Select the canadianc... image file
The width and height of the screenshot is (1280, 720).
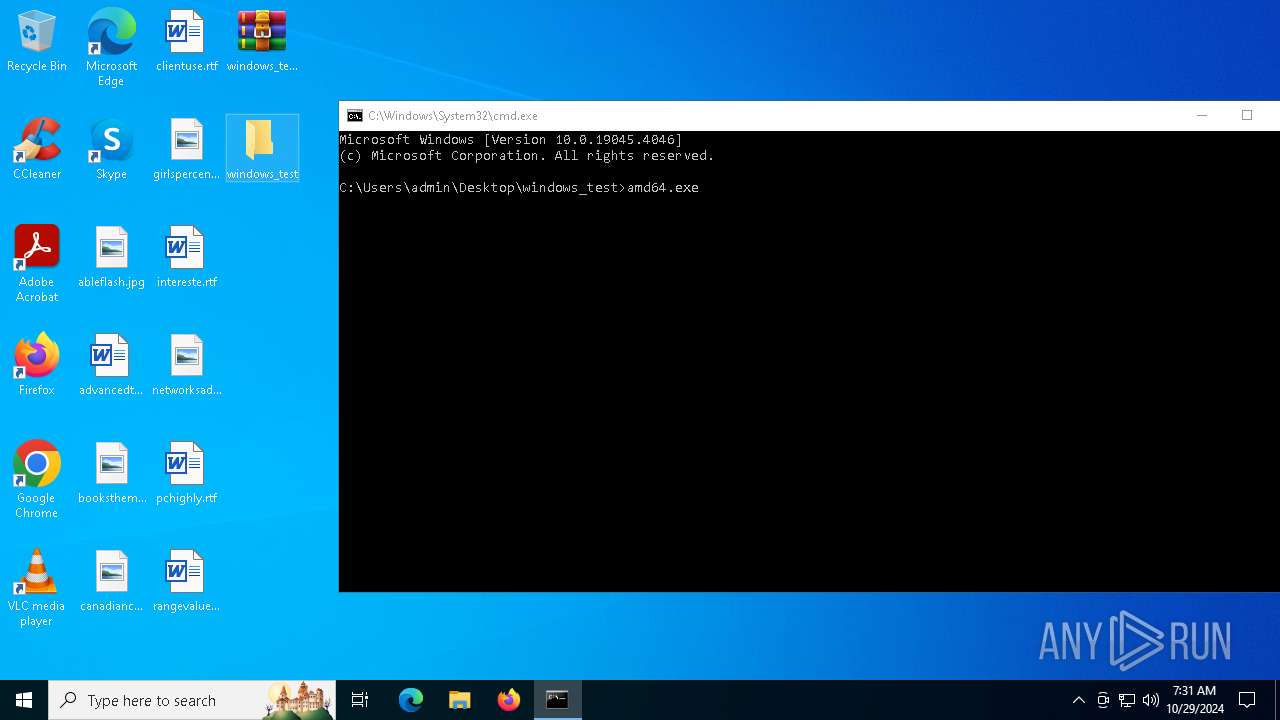point(111,582)
